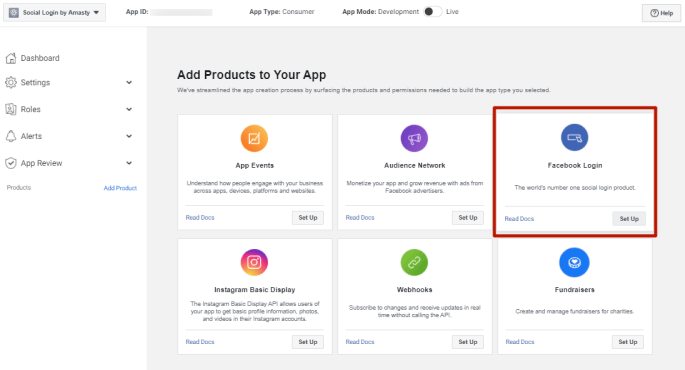Click the Help button
This screenshot has height=370, width=685.
(x=661, y=13)
